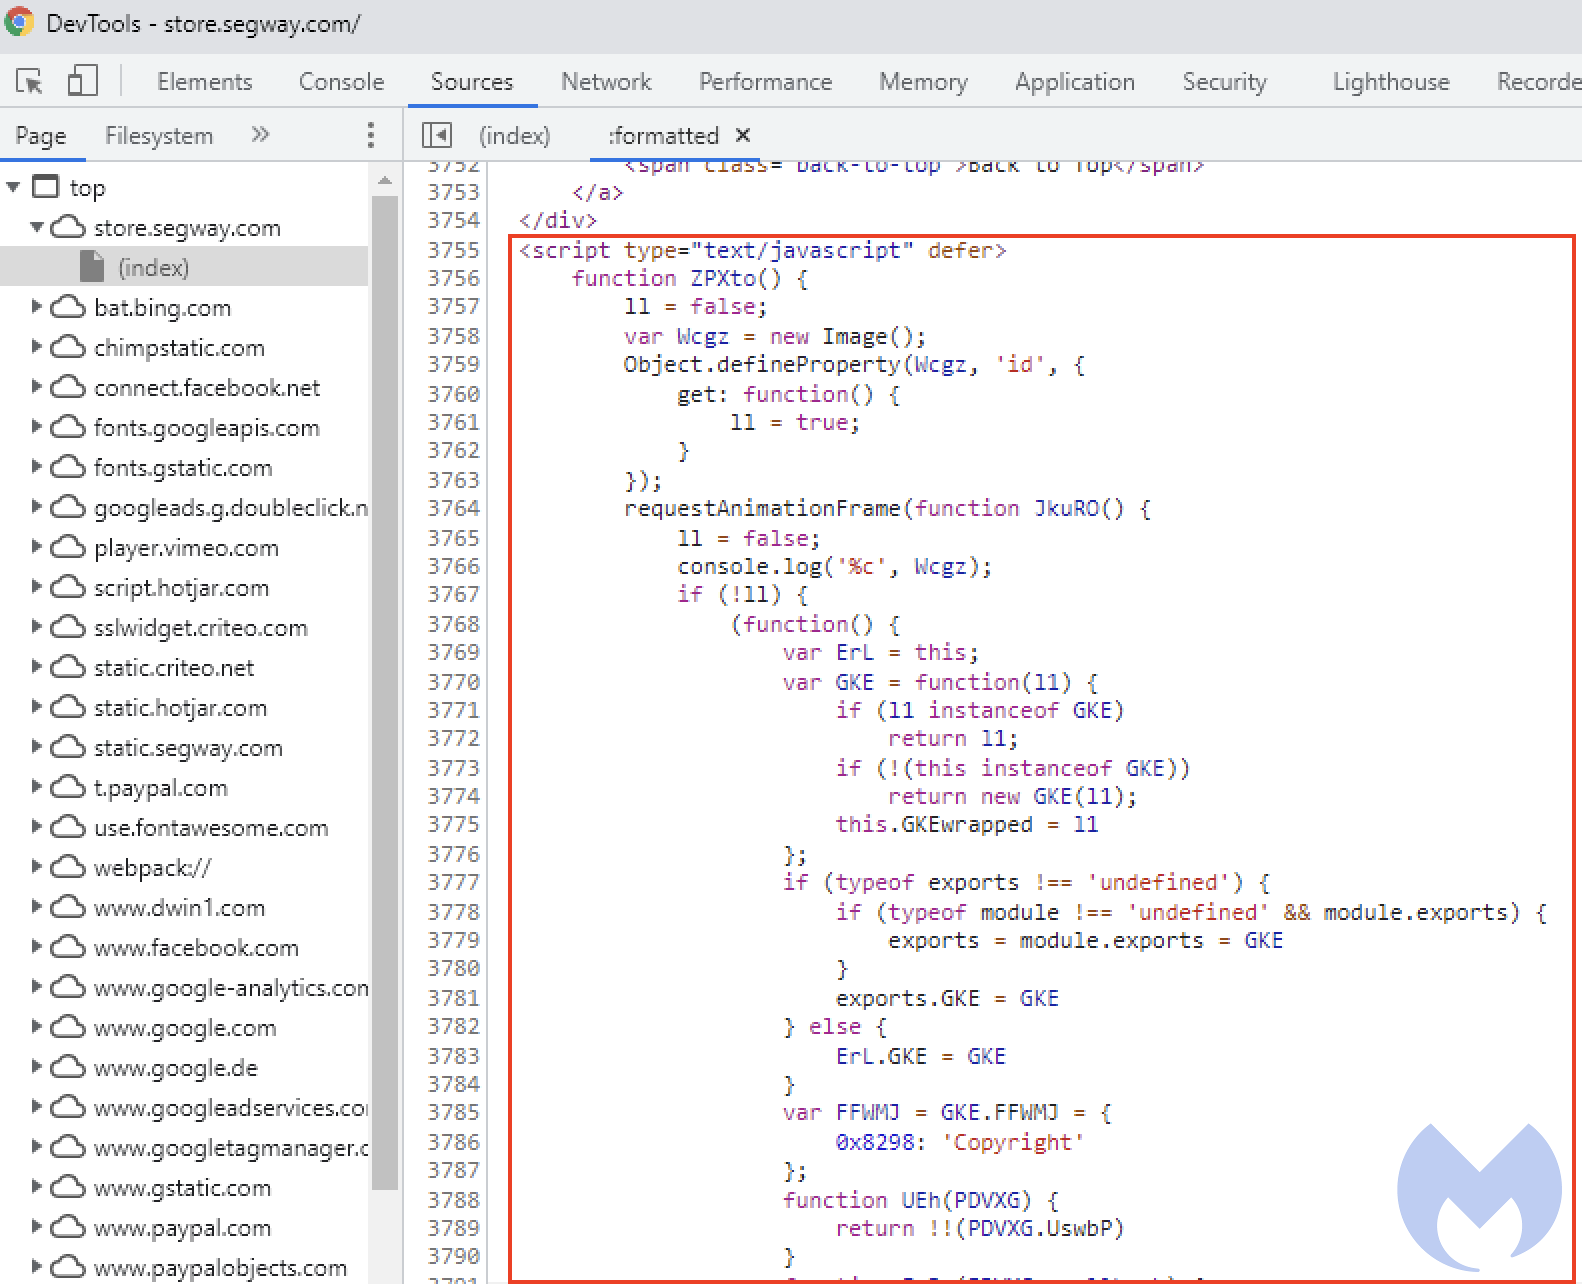The width and height of the screenshot is (1582, 1284).
Task: Click the www.google.de cloud icon
Action: click(68, 1067)
